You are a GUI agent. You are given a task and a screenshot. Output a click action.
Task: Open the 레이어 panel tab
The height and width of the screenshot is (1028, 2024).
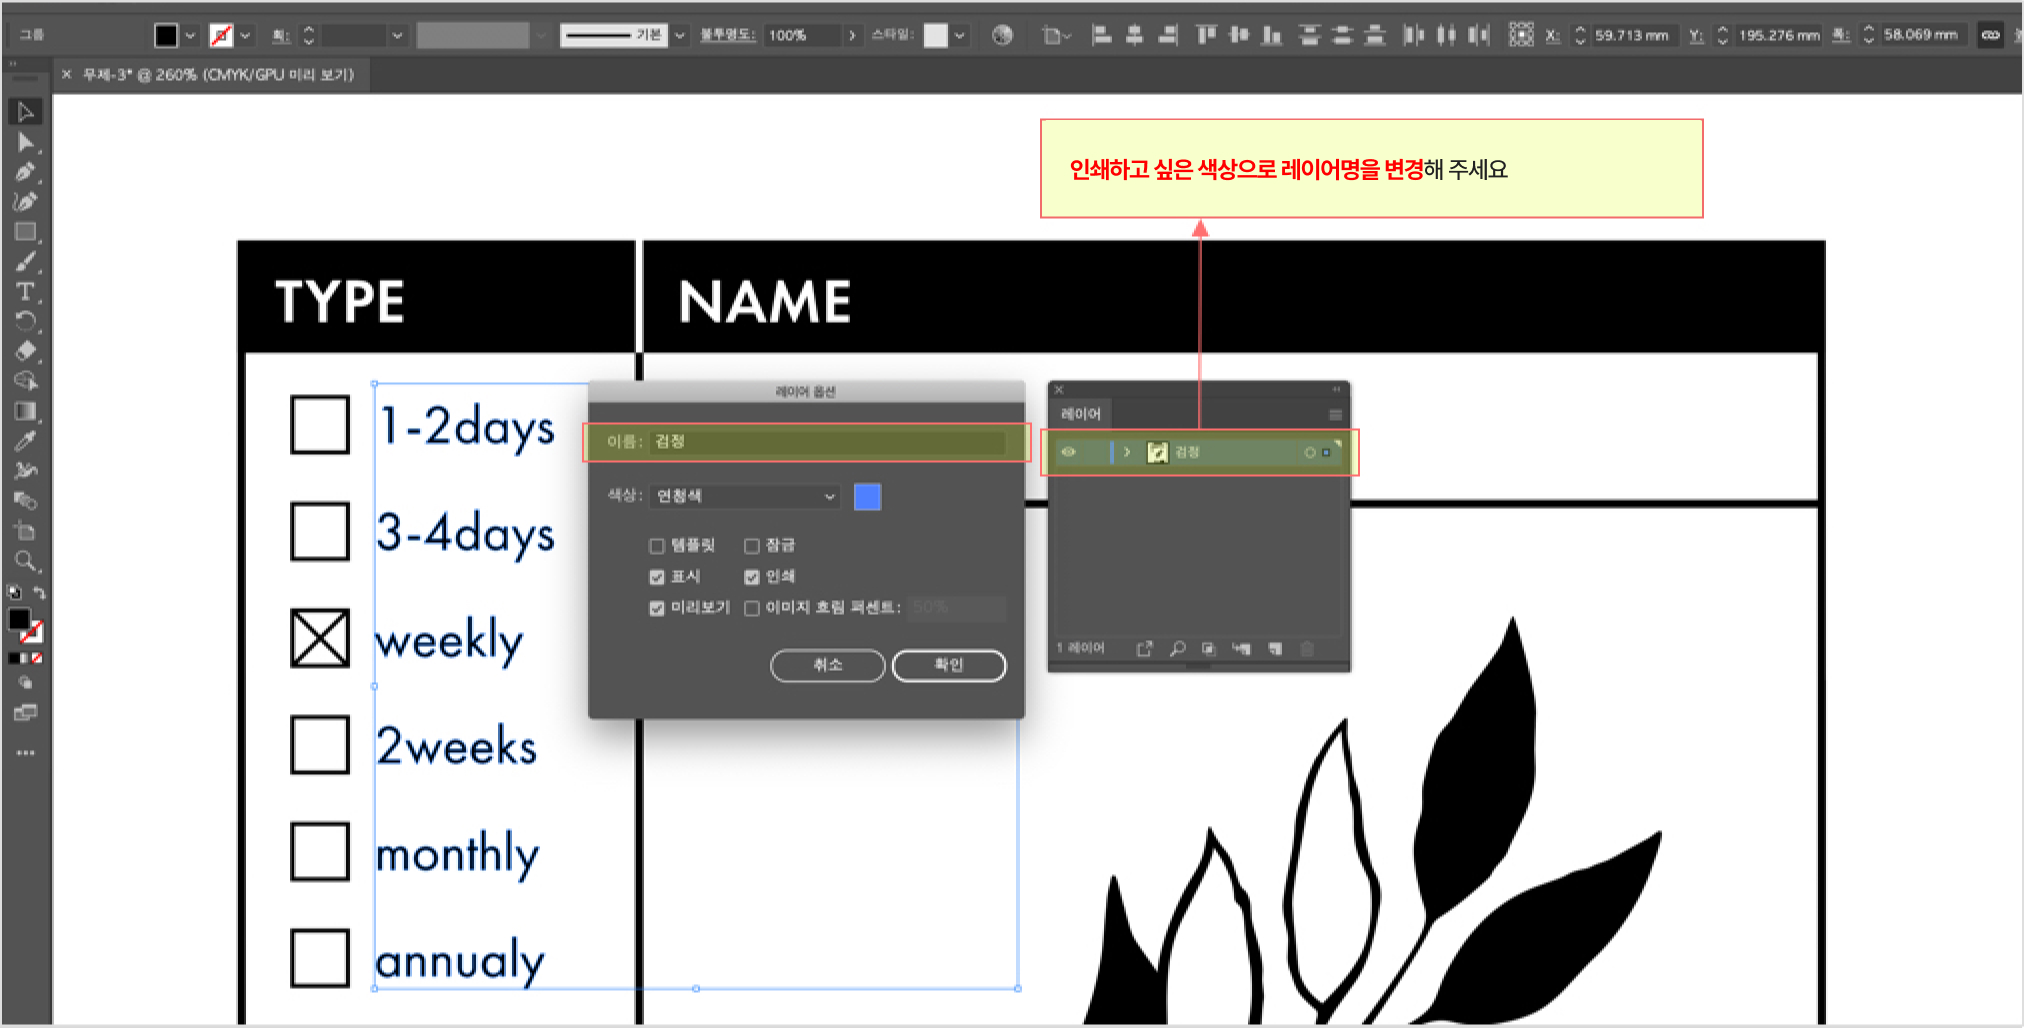click(x=1081, y=414)
